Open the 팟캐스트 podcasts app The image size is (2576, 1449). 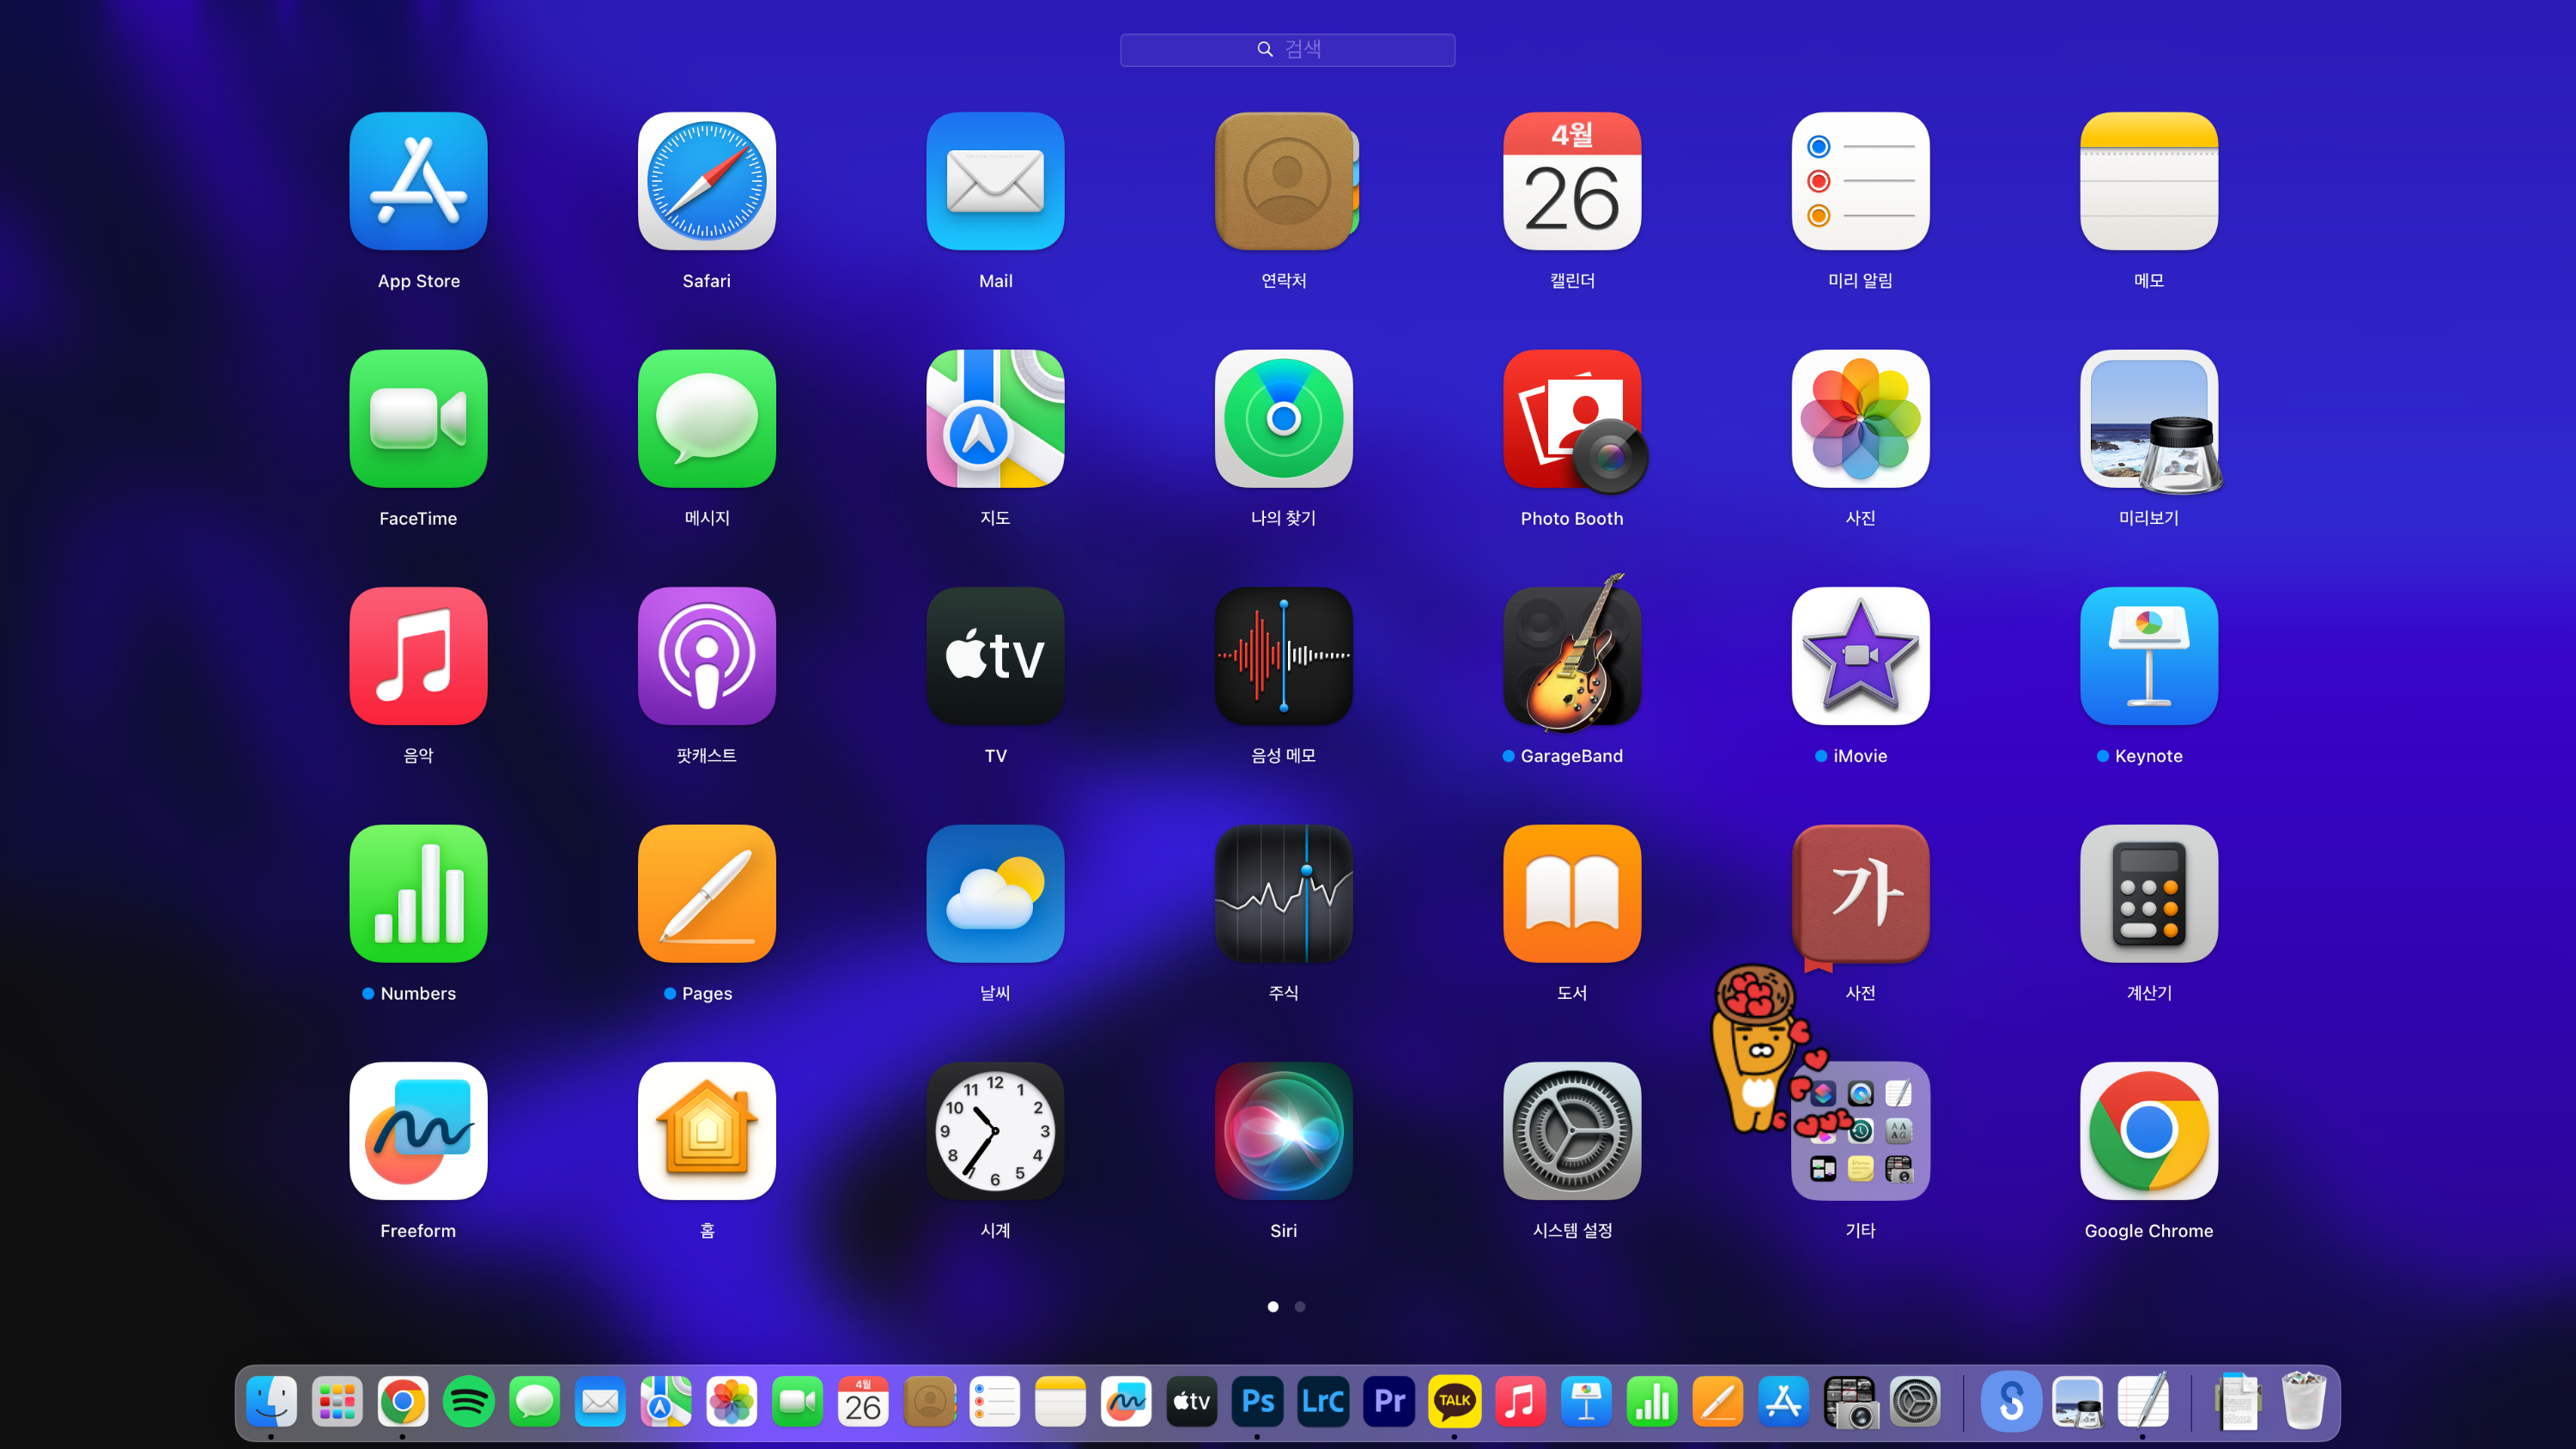click(706, 656)
